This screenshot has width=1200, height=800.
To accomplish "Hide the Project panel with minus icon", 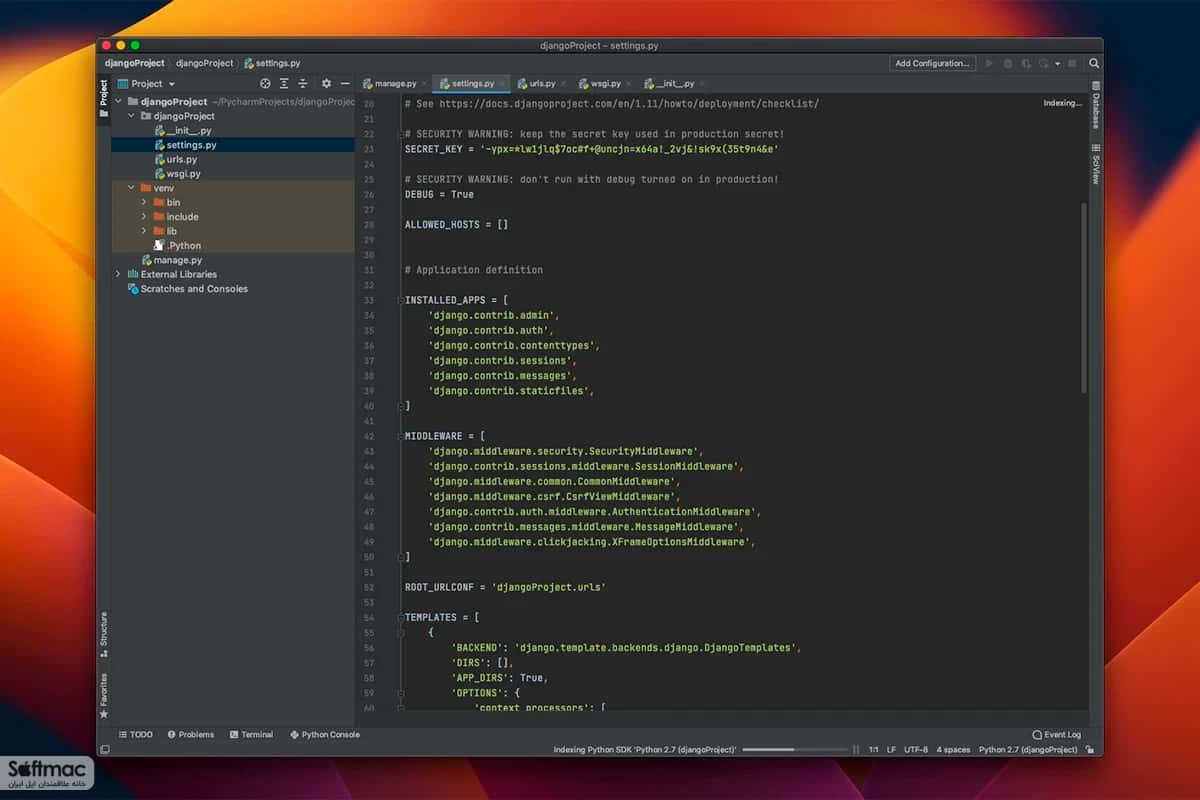I will 345,84.
